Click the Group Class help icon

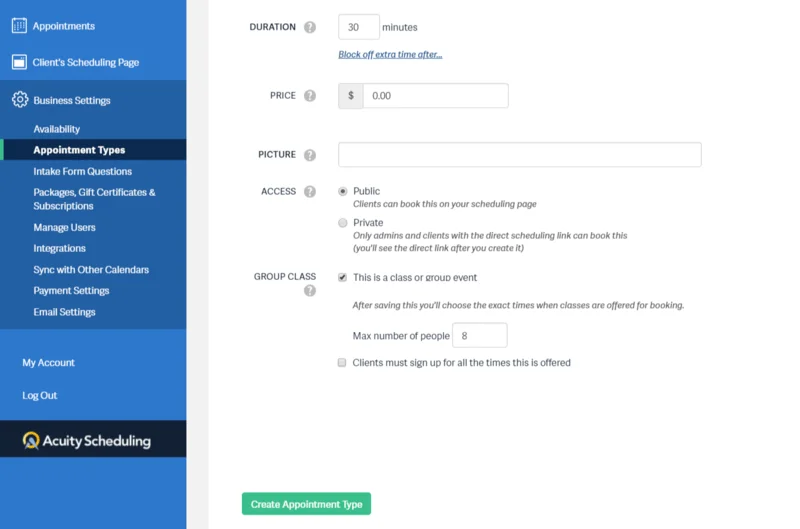pos(310,291)
